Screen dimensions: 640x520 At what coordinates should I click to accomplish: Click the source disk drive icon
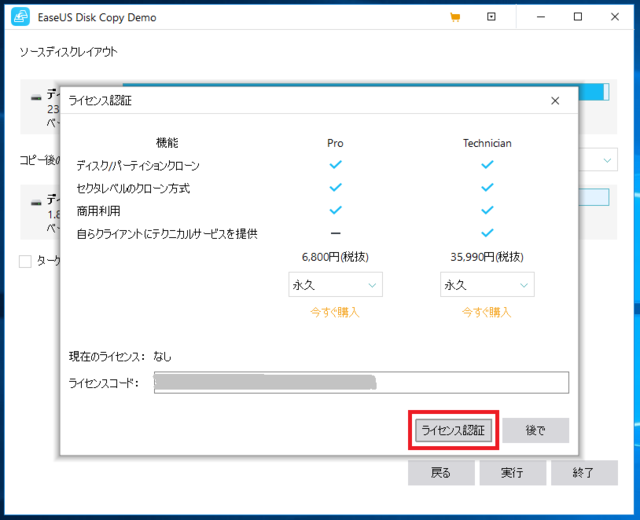[36, 98]
